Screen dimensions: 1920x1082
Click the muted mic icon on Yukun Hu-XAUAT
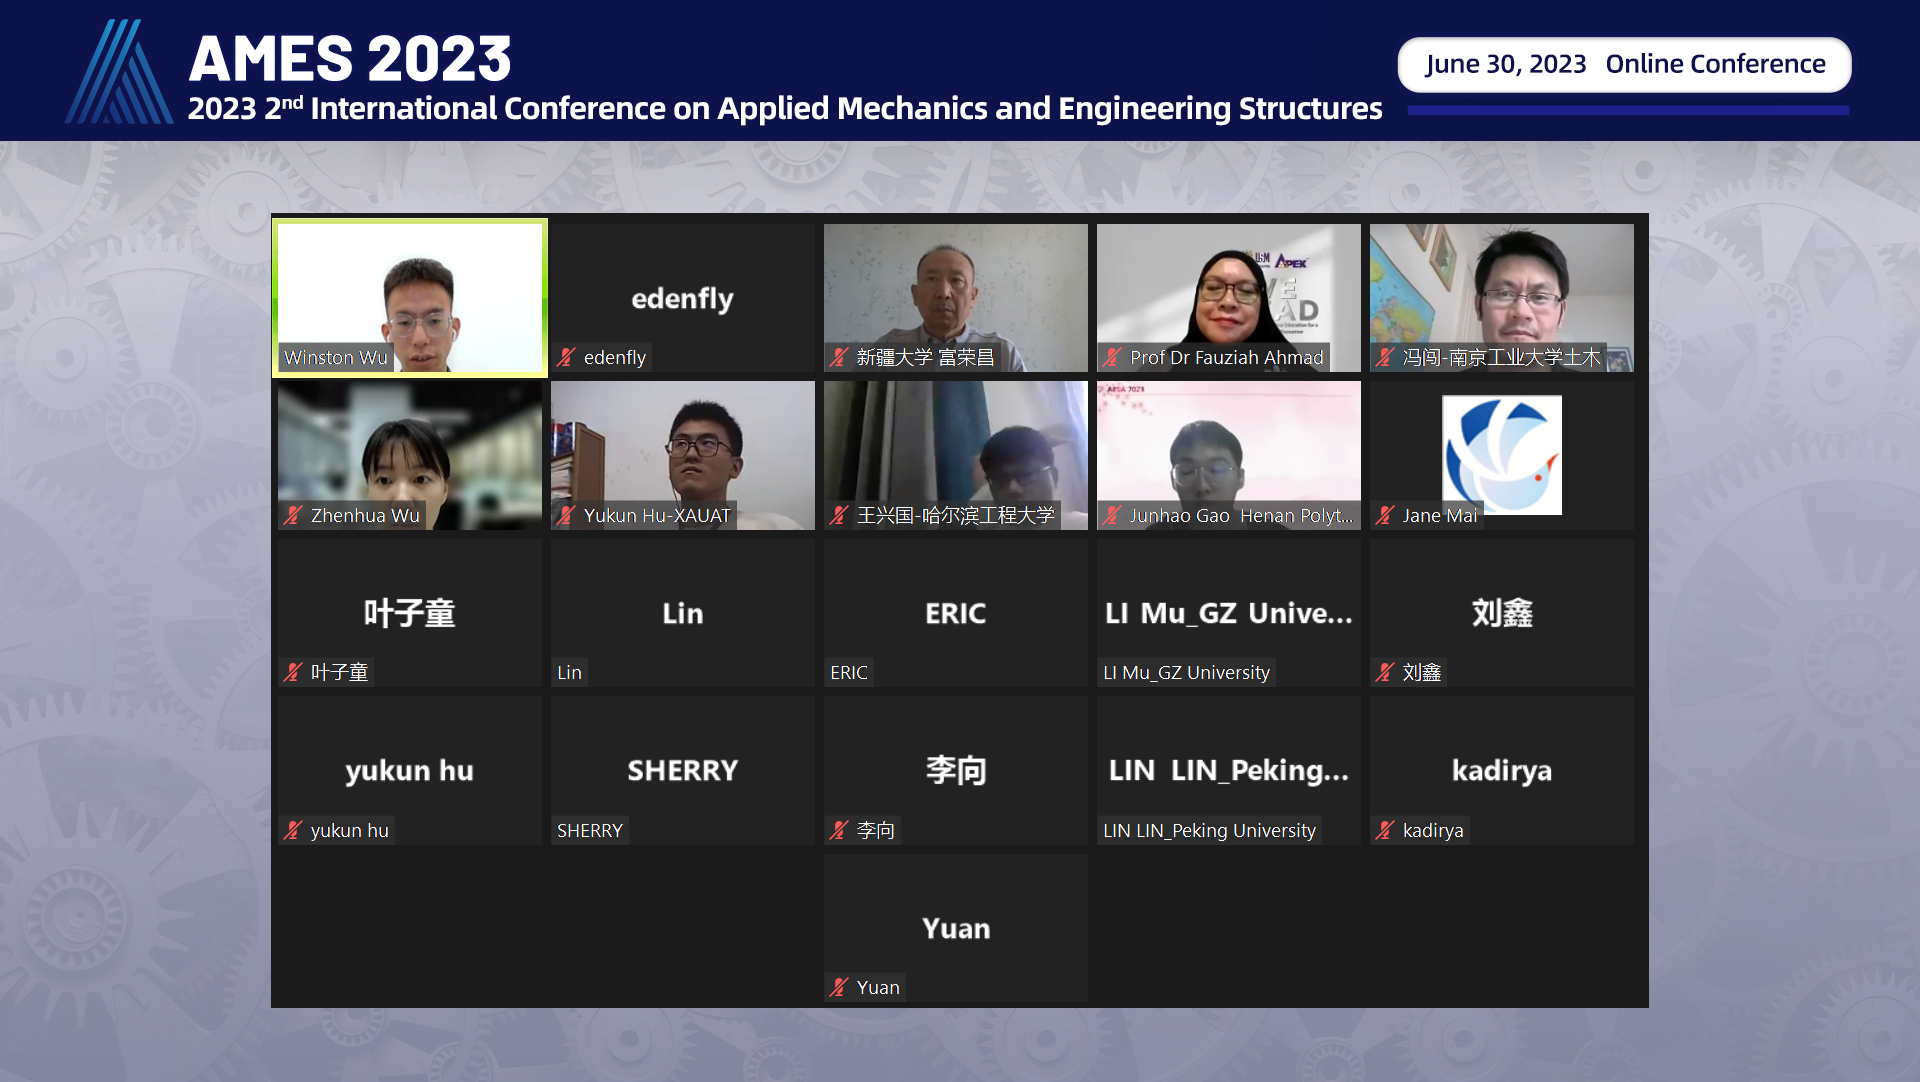point(567,515)
